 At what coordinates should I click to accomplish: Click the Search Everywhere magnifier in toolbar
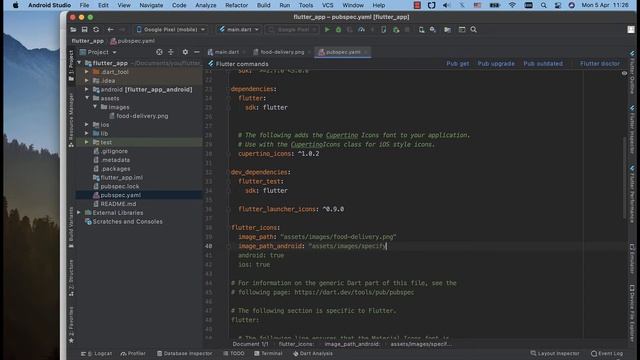[x=473, y=29]
